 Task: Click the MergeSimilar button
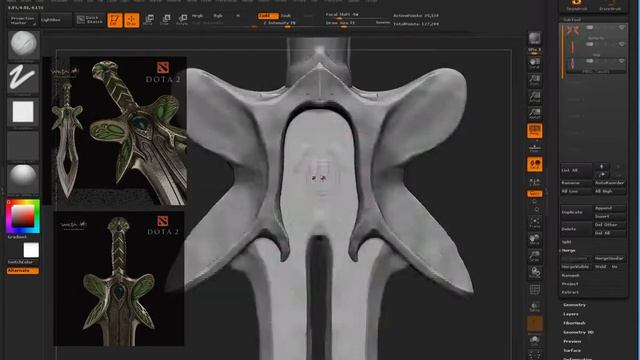609,258
